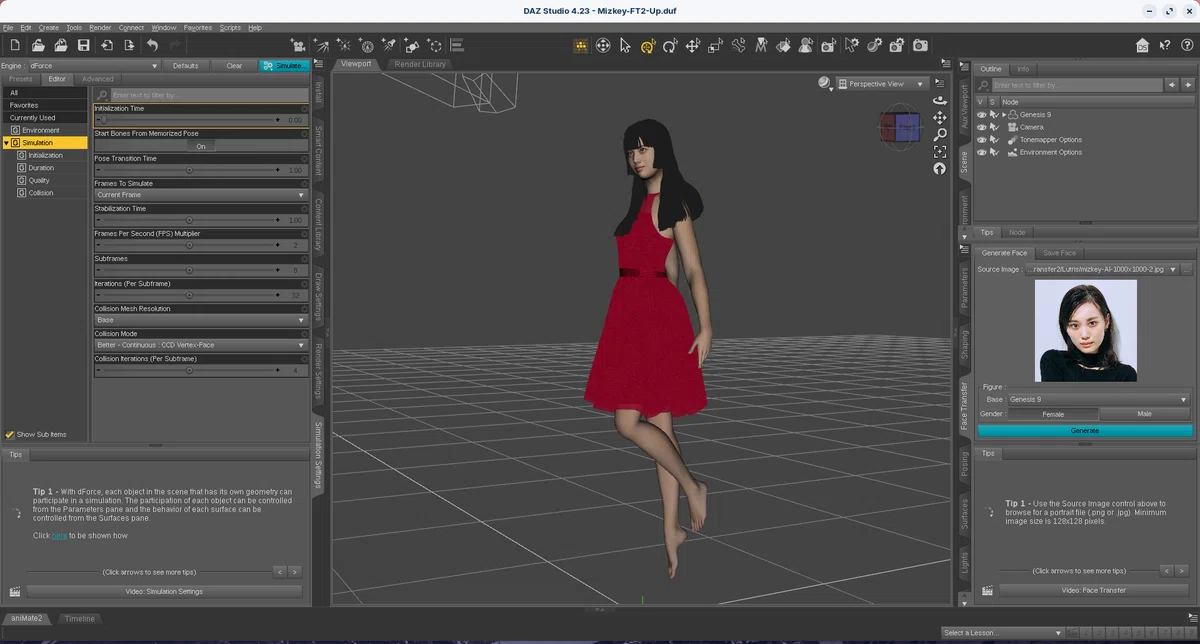Select the Rotate tool icon
The height and width of the screenshot is (644, 1200).
click(670, 45)
